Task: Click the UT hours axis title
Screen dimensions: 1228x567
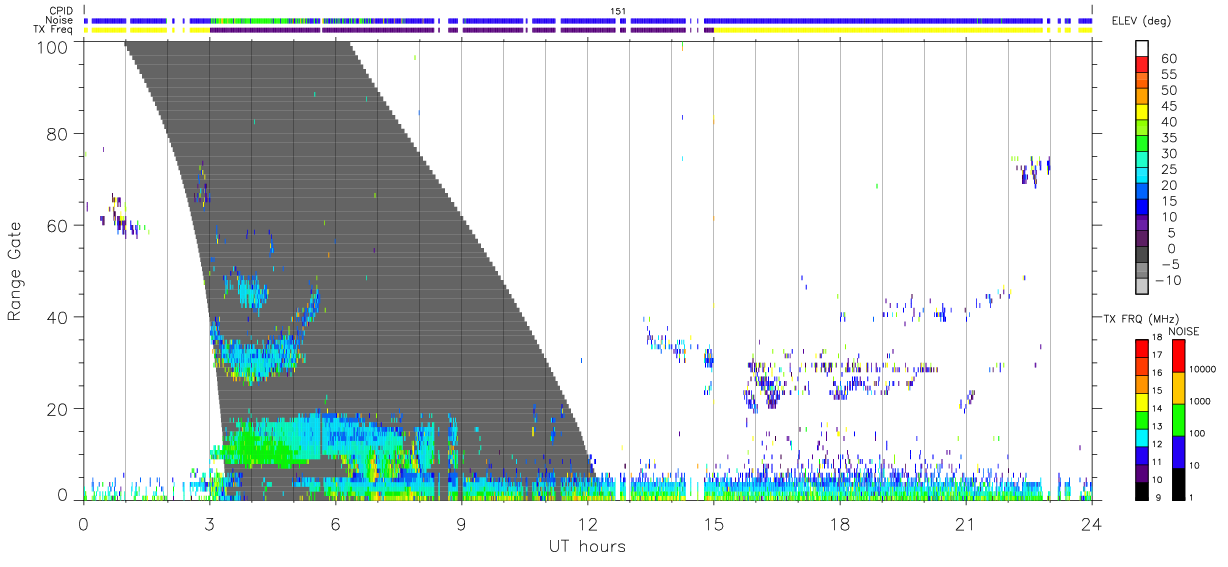Action: pos(587,547)
